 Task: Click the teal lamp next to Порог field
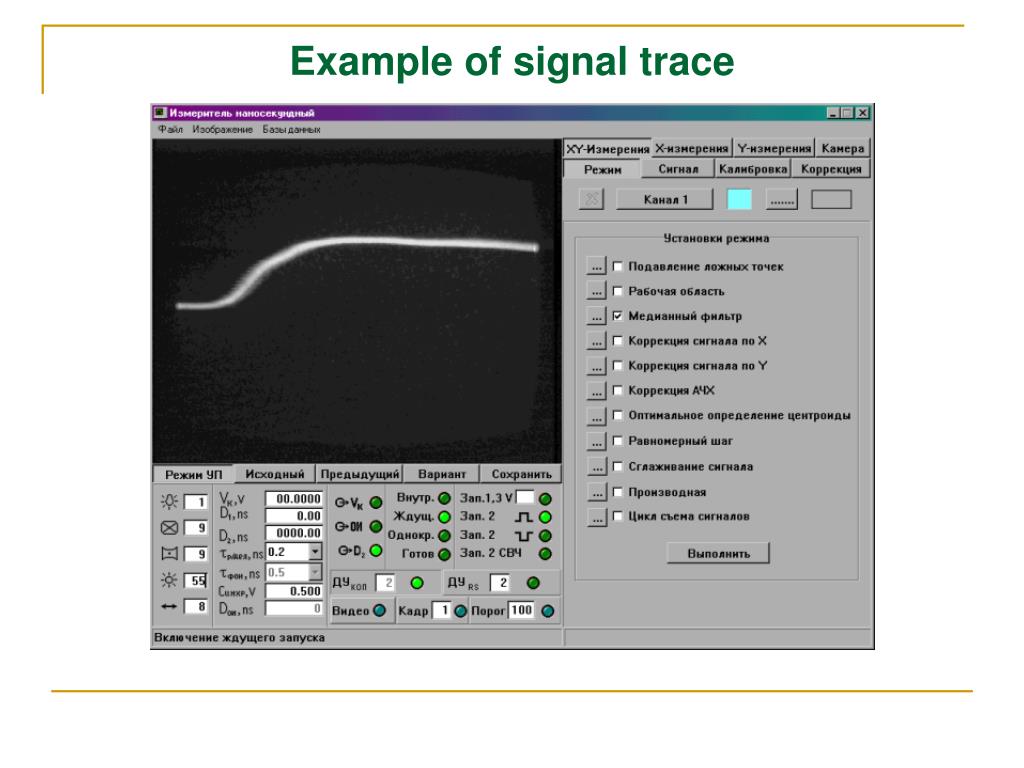pos(548,611)
